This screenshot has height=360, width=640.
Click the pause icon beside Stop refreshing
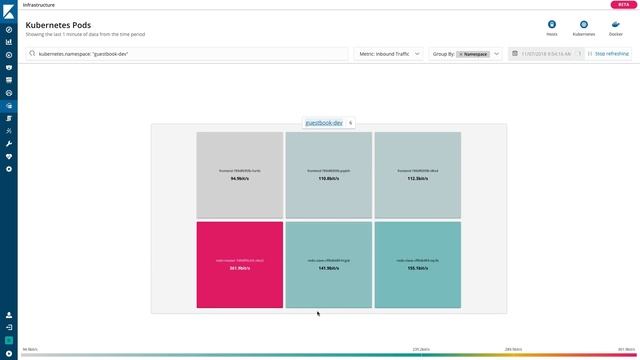(x=590, y=53)
